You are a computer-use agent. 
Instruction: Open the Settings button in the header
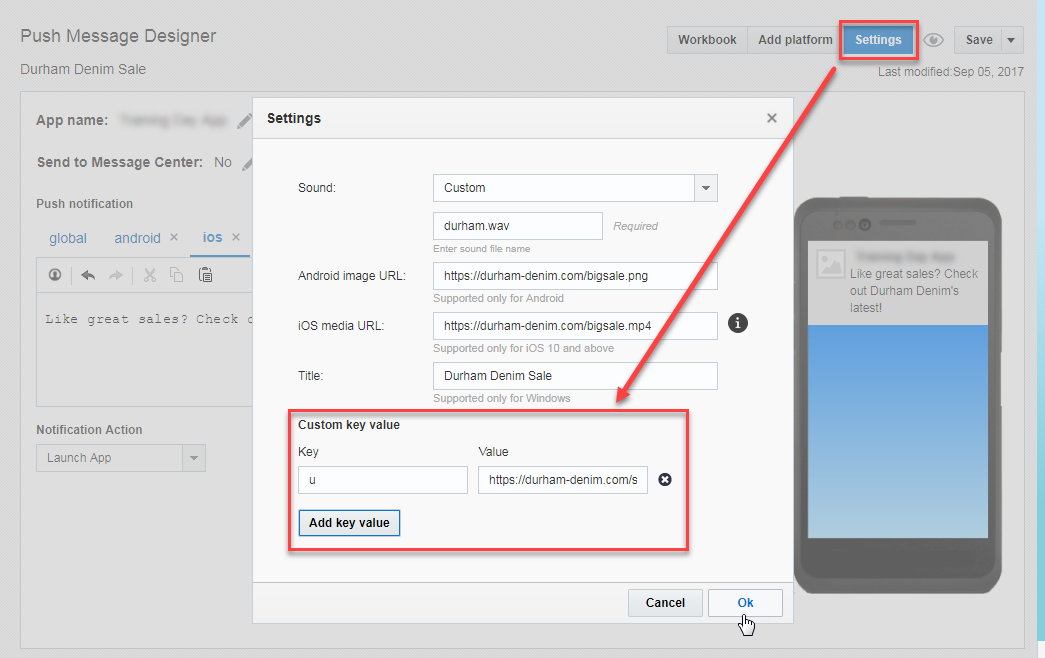coord(878,40)
